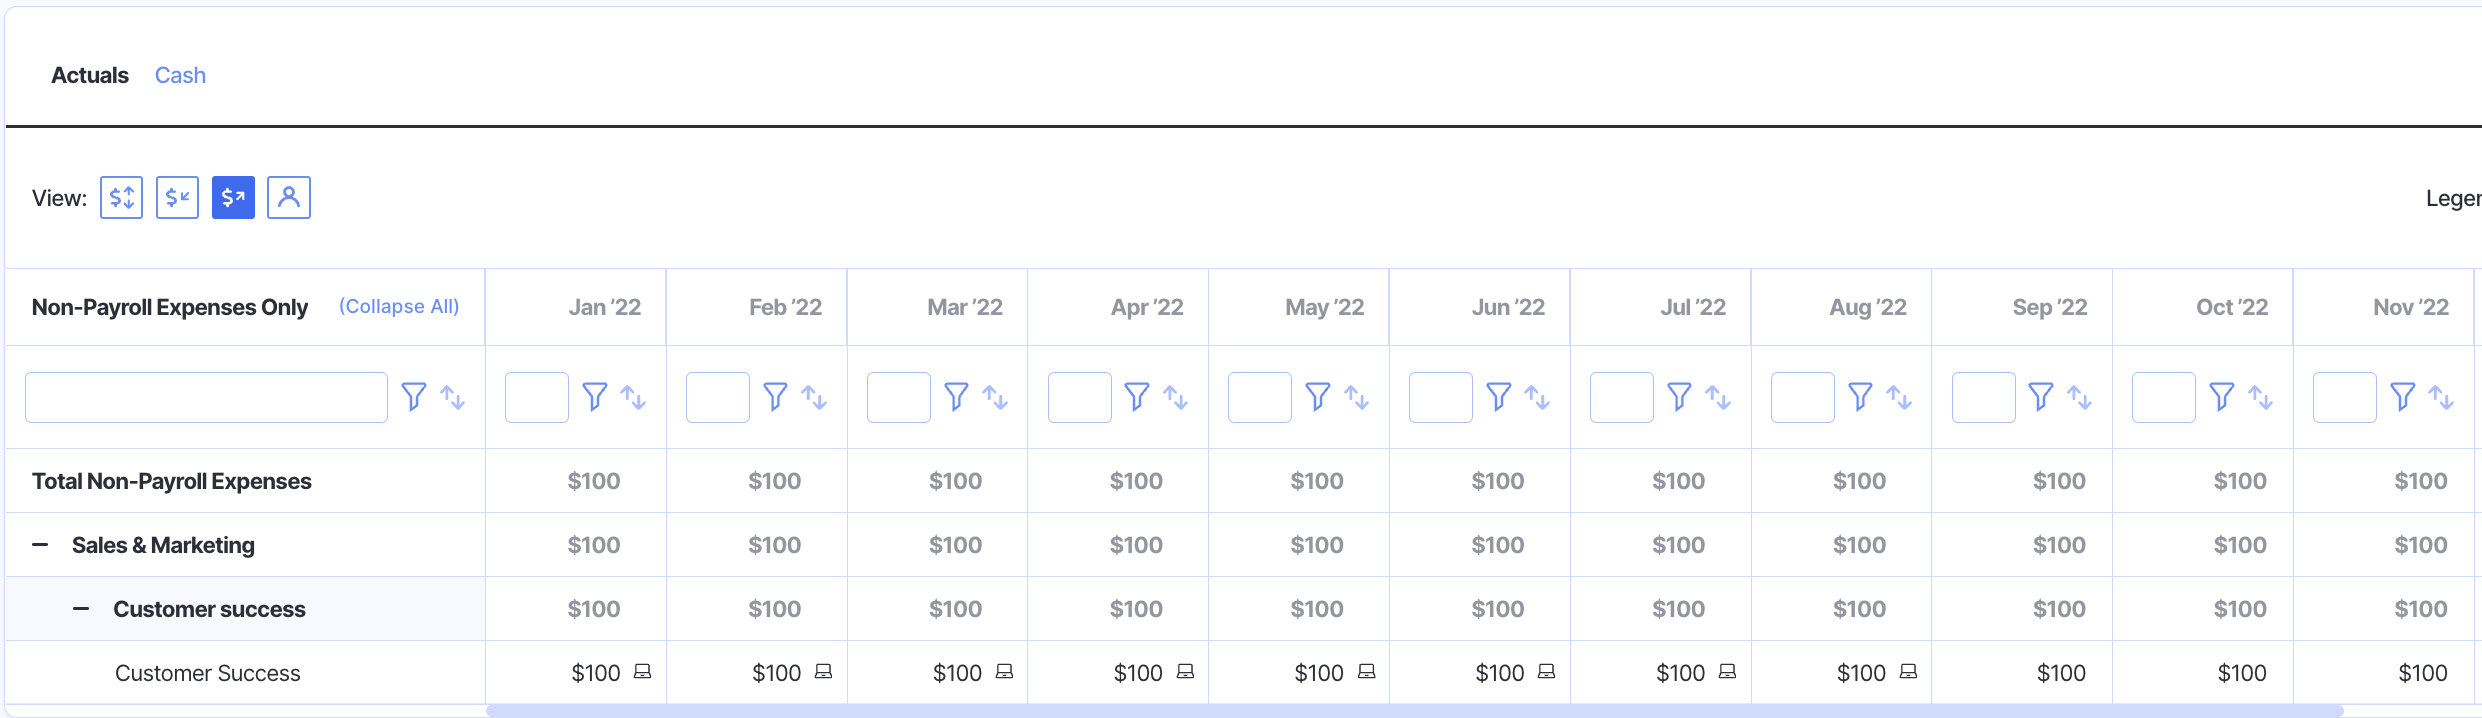Click filter funnel icon in Jan '22 column
The height and width of the screenshot is (718, 2482).
tap(595, 397)
